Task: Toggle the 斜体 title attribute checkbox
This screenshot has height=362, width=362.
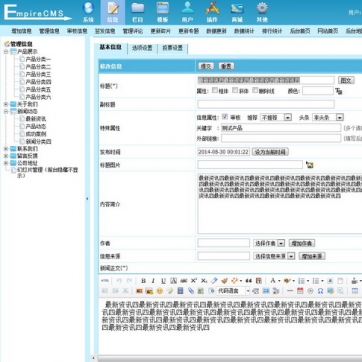Action: [235, 90]
